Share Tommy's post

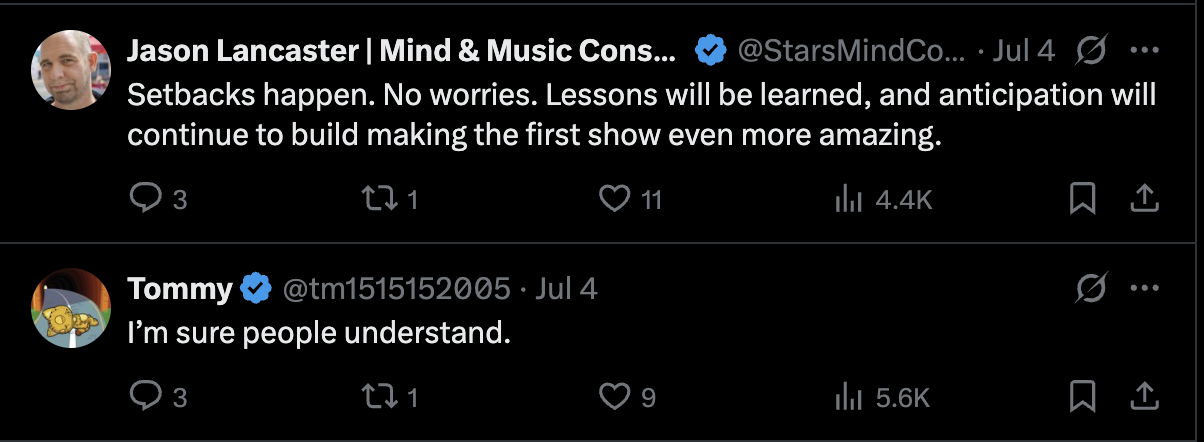tap(1143, 398)
